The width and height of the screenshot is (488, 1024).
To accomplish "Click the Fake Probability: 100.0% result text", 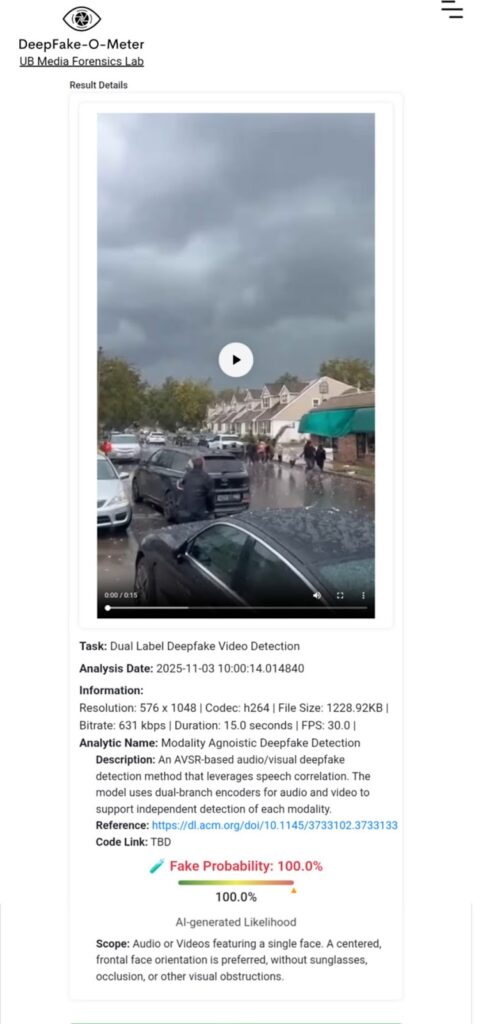I will 246,867.
